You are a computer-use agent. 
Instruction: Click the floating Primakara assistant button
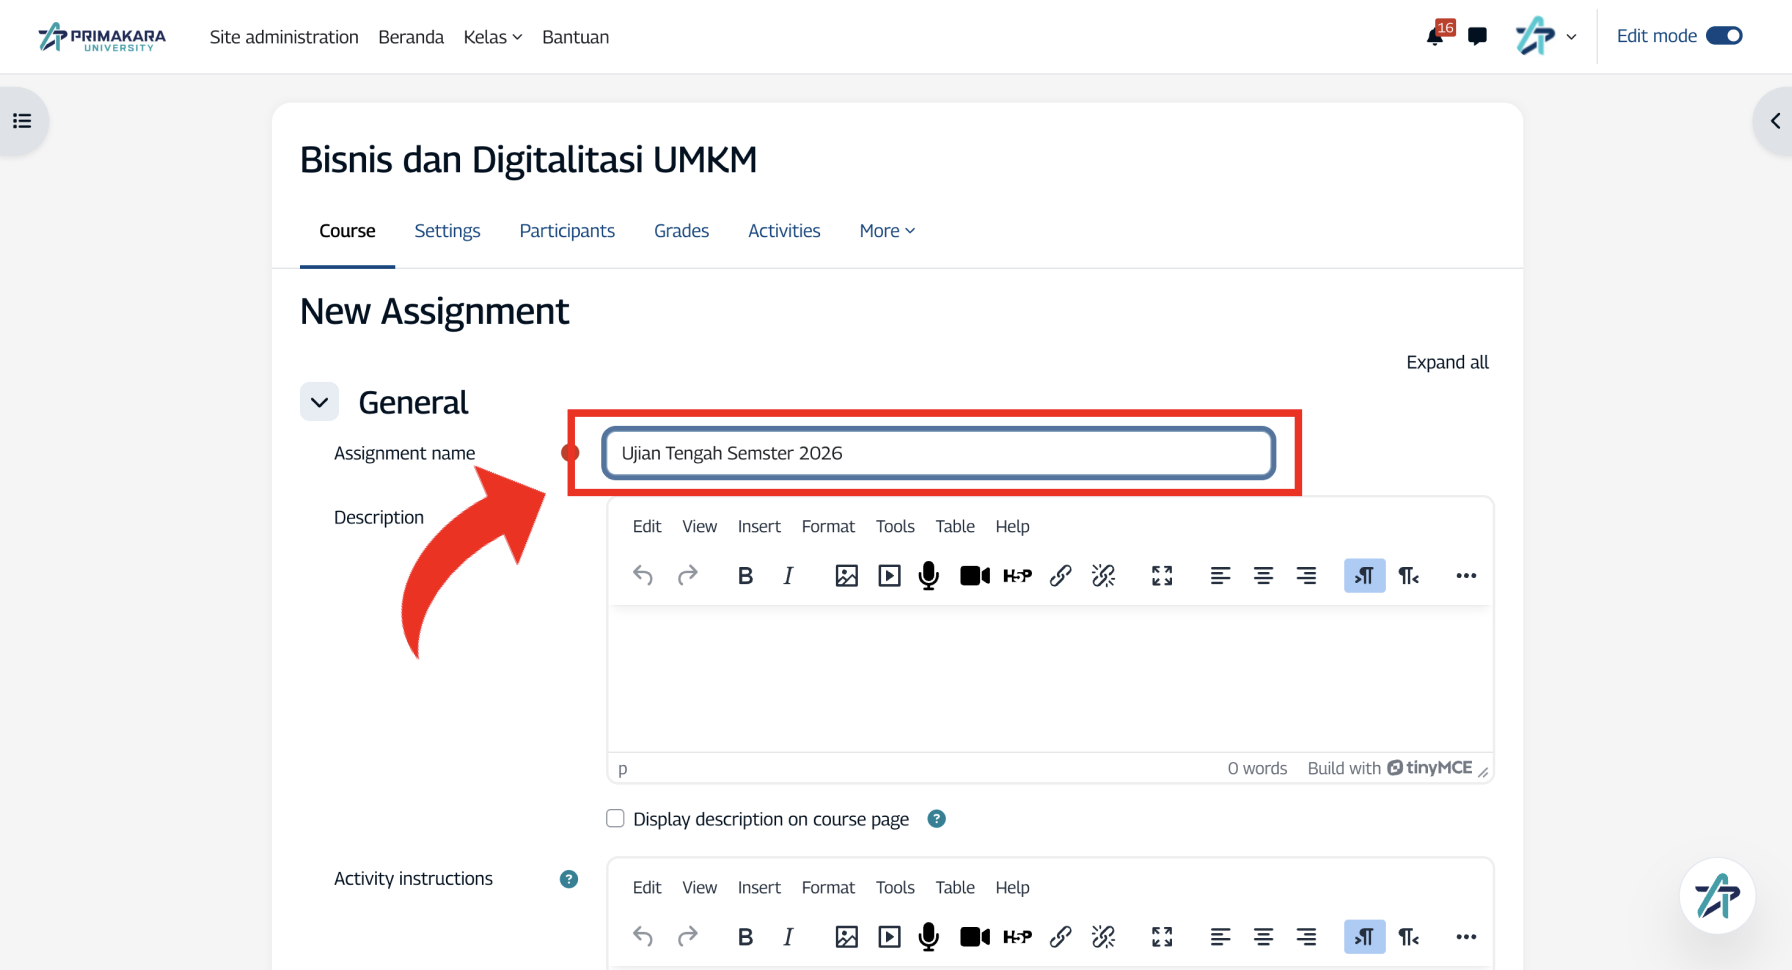point(1717,896)
